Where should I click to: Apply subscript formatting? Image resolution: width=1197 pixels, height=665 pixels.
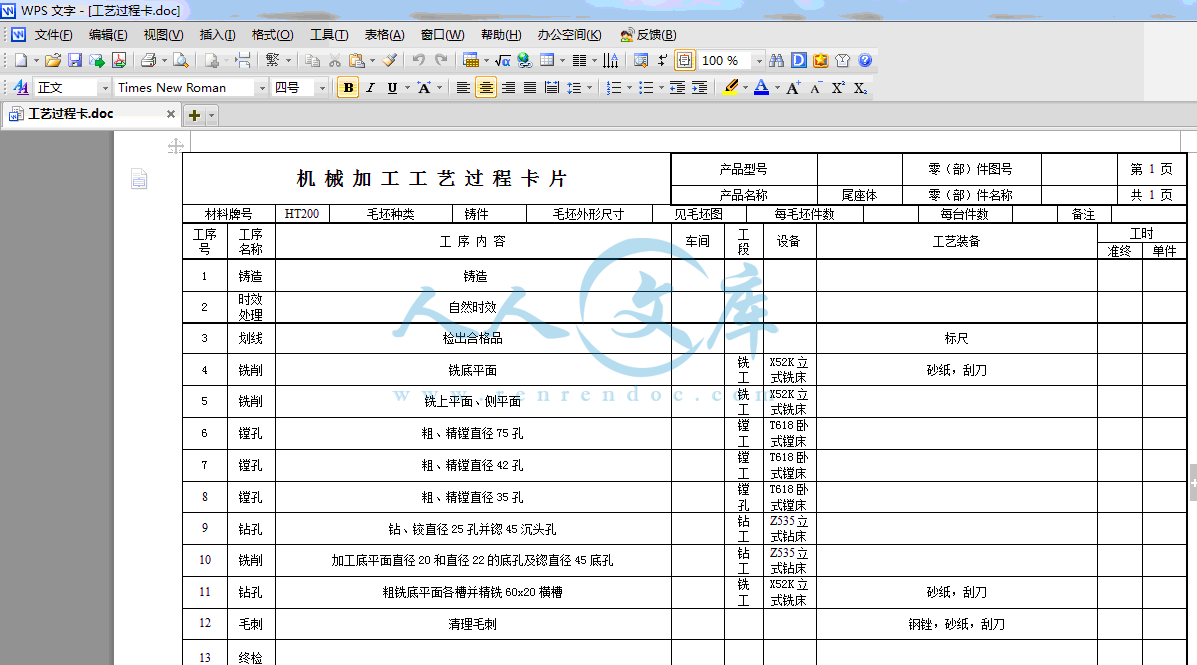tap(860, 88)
